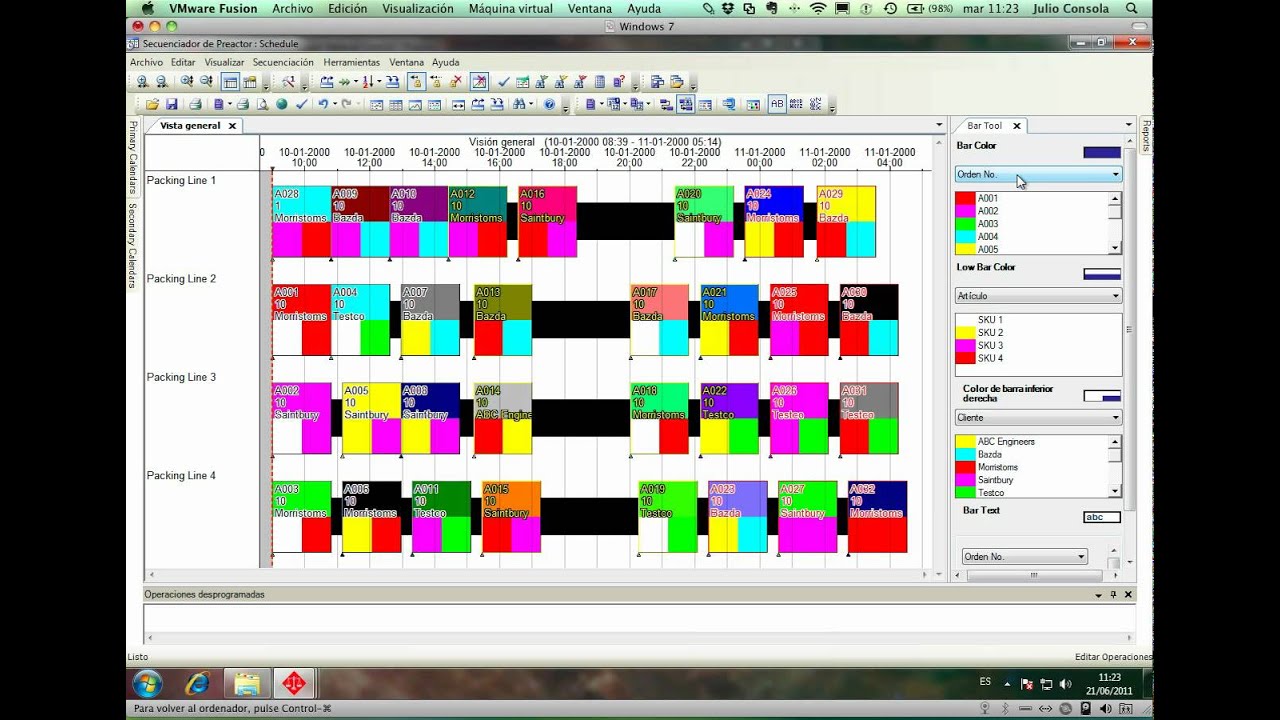Expand the undo history dropdown arrow
The width and height of the screenshot is (1280, 720).
[x=333, y=104]
